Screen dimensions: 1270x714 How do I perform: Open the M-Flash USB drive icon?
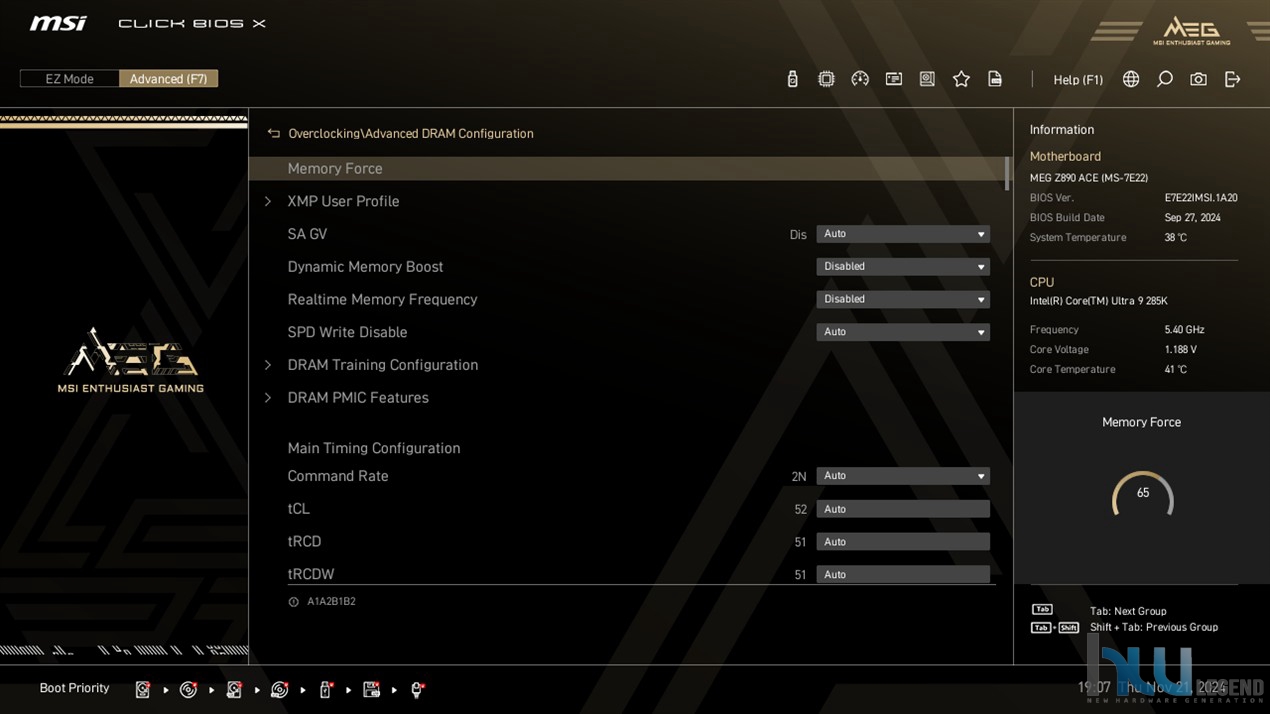792,79
